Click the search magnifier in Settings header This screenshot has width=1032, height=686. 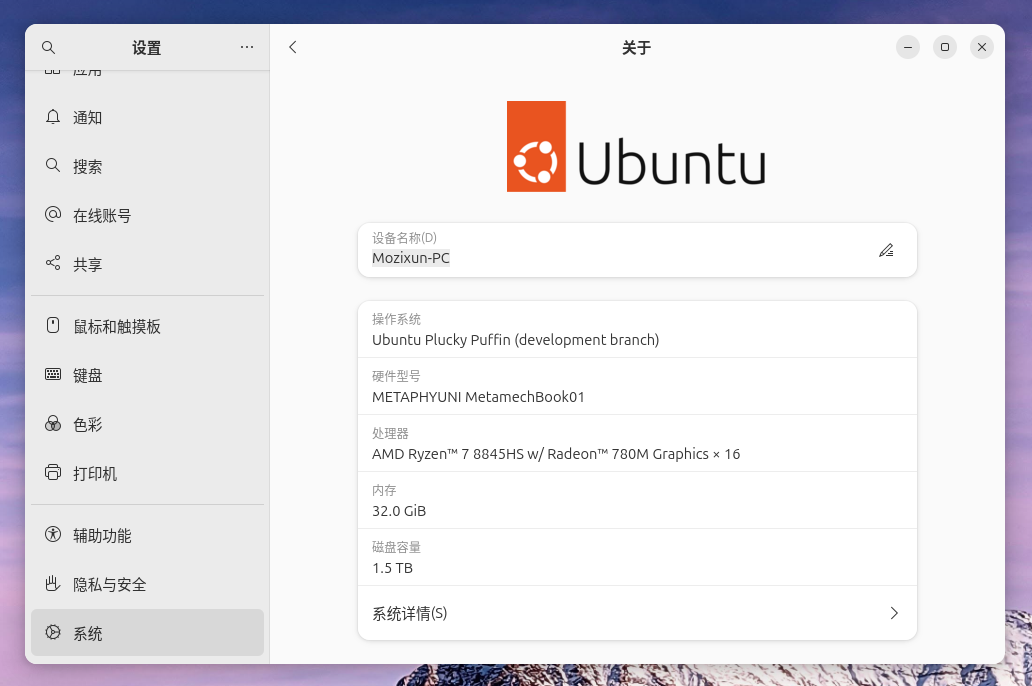(x=48, y=47)
